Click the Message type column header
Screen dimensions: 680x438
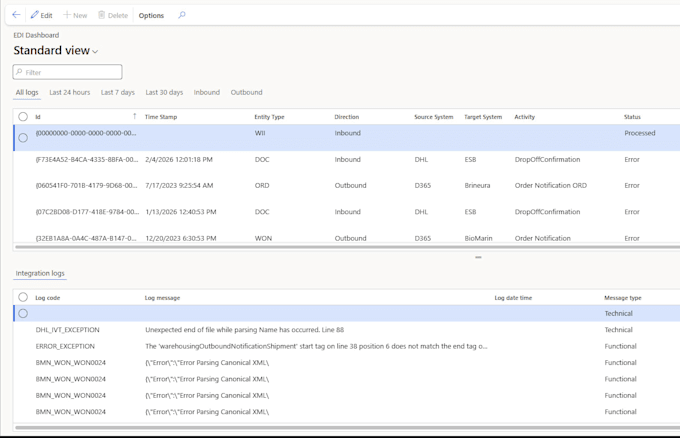(622, 298)
